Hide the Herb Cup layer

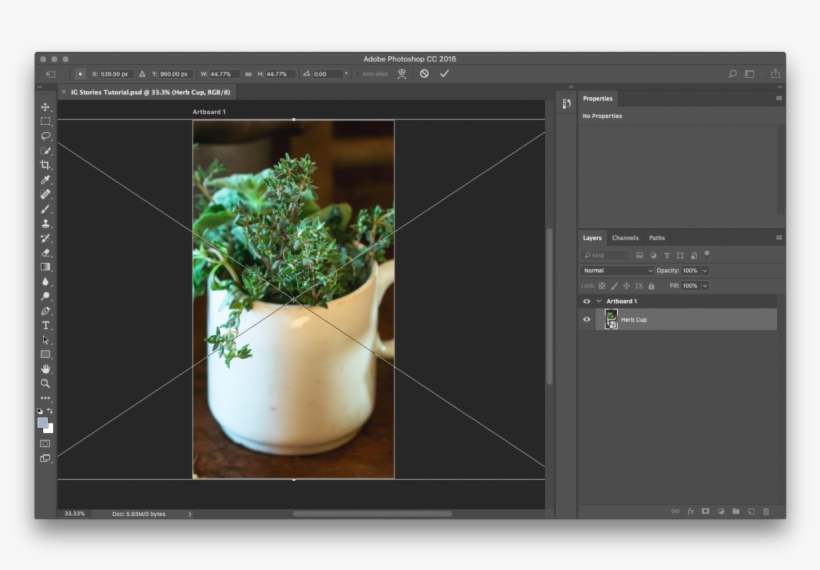point(587,319)
